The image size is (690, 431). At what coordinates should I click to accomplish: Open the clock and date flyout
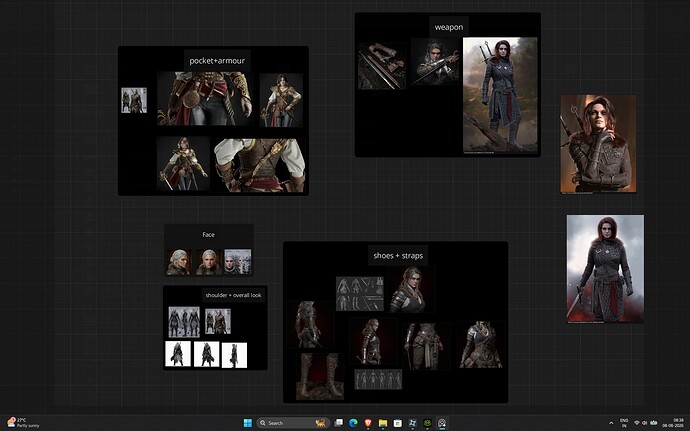coord(673,423)
